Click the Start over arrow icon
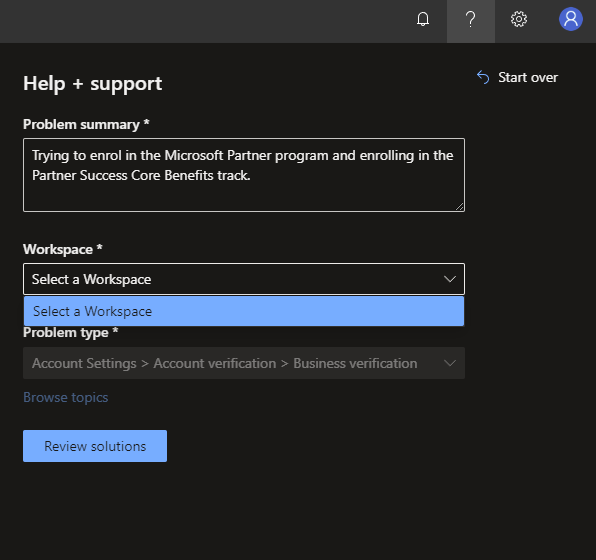596x560 pixels. [x=483, y=77]
